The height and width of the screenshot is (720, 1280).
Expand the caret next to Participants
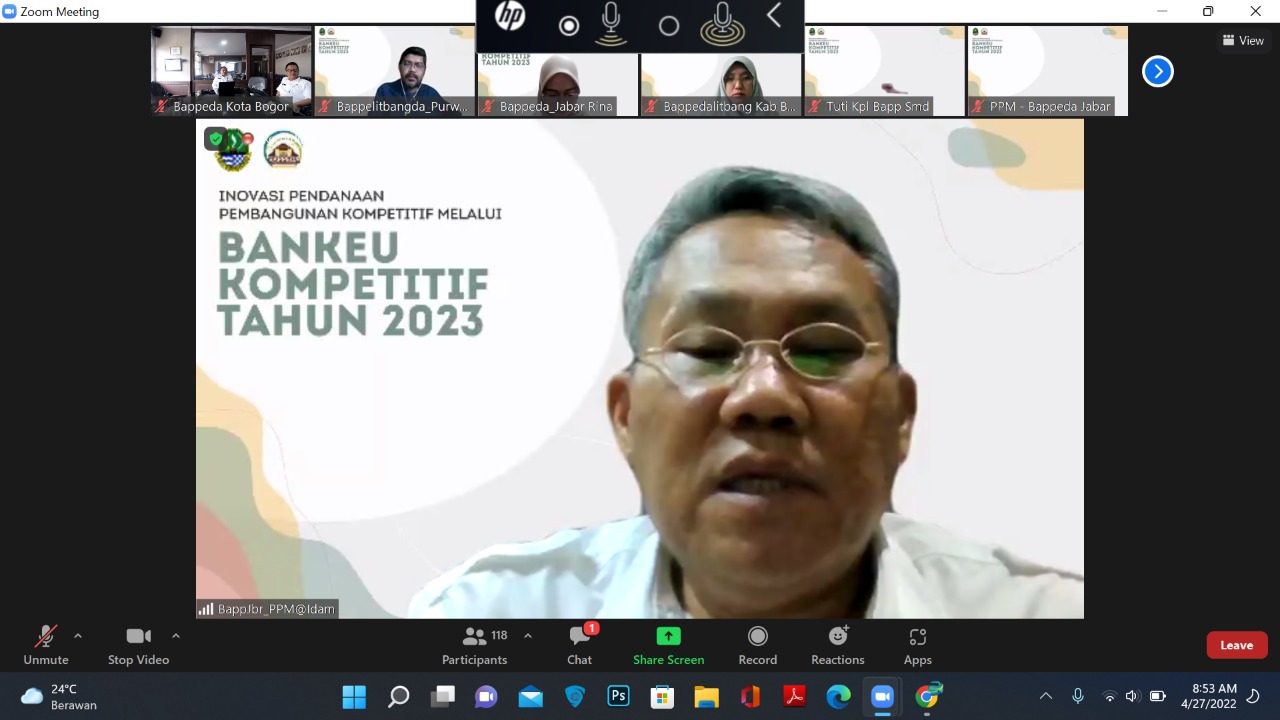click(528, 636)
